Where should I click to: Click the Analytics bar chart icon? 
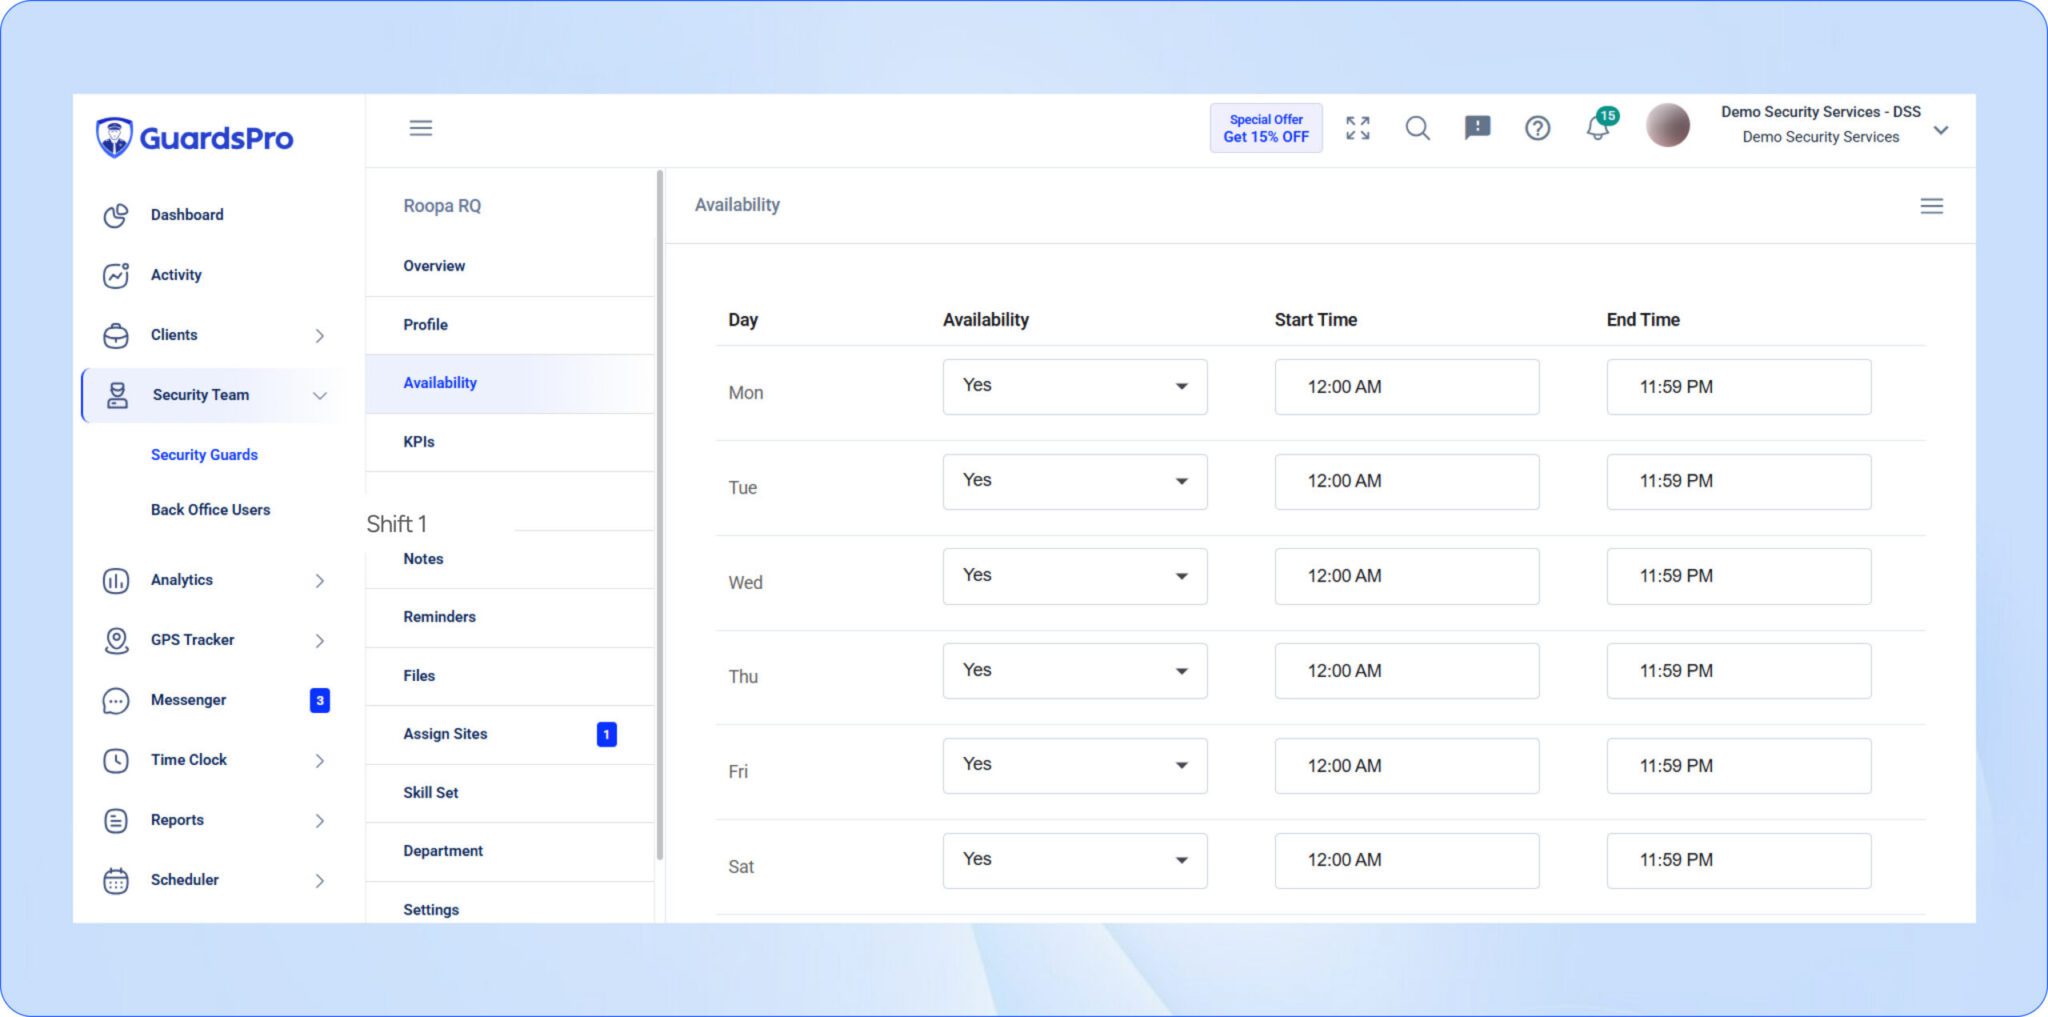116,580
